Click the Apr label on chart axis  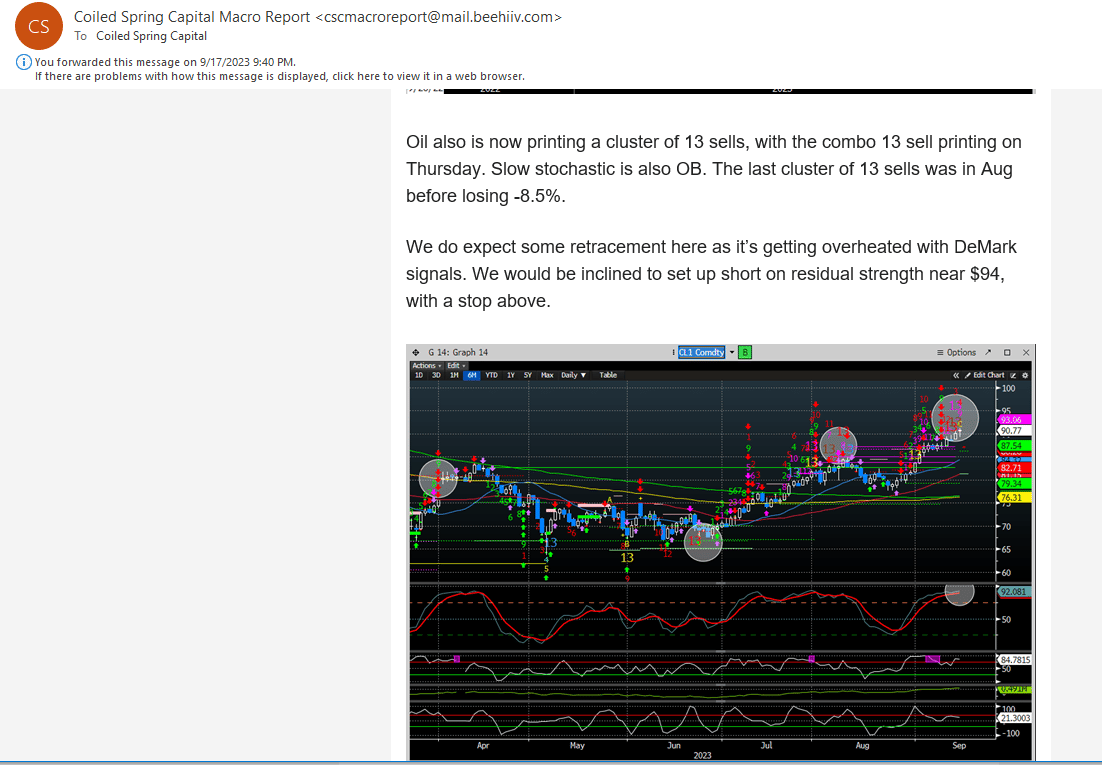483,745
